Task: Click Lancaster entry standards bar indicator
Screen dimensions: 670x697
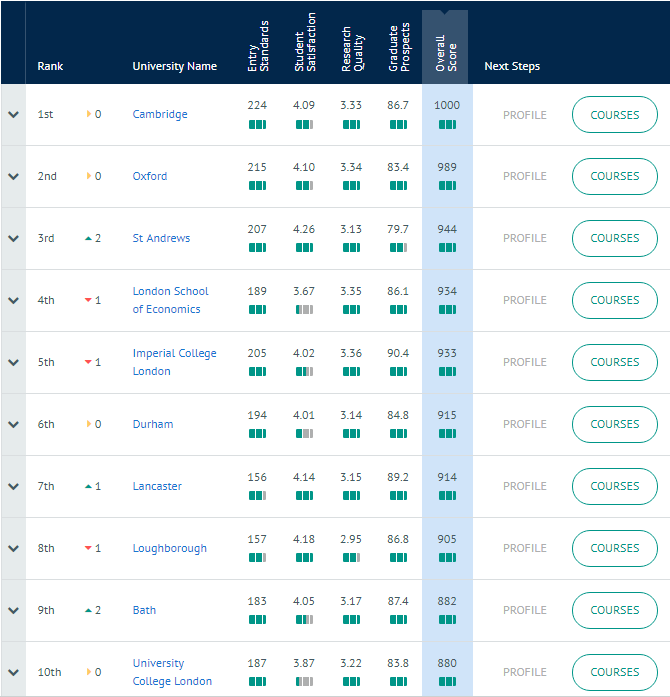Action: pyautogui.click(x=257, y=496)
